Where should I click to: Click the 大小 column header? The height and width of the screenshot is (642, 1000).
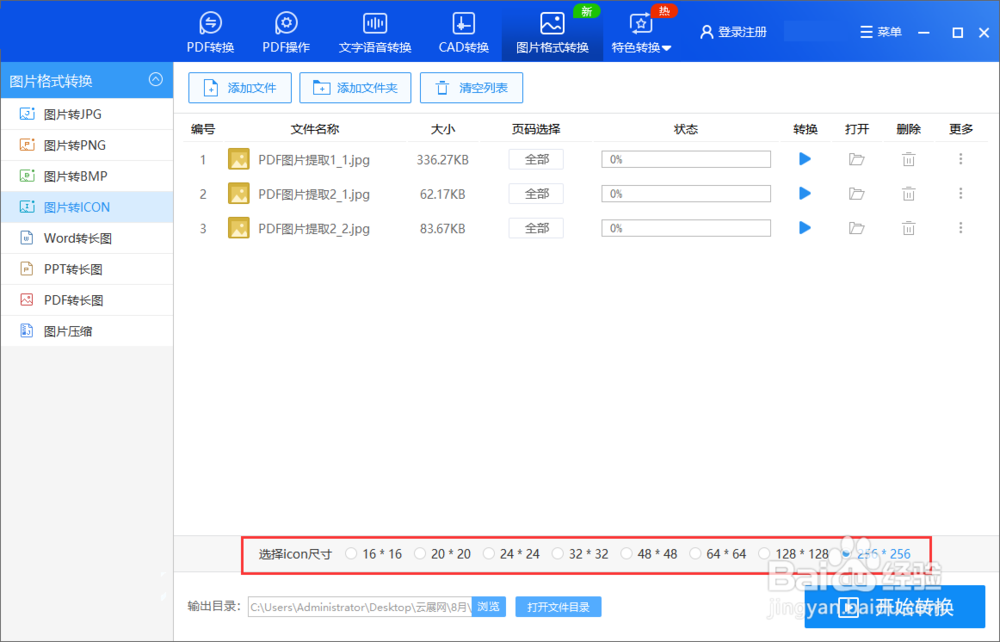pos(443,129)
